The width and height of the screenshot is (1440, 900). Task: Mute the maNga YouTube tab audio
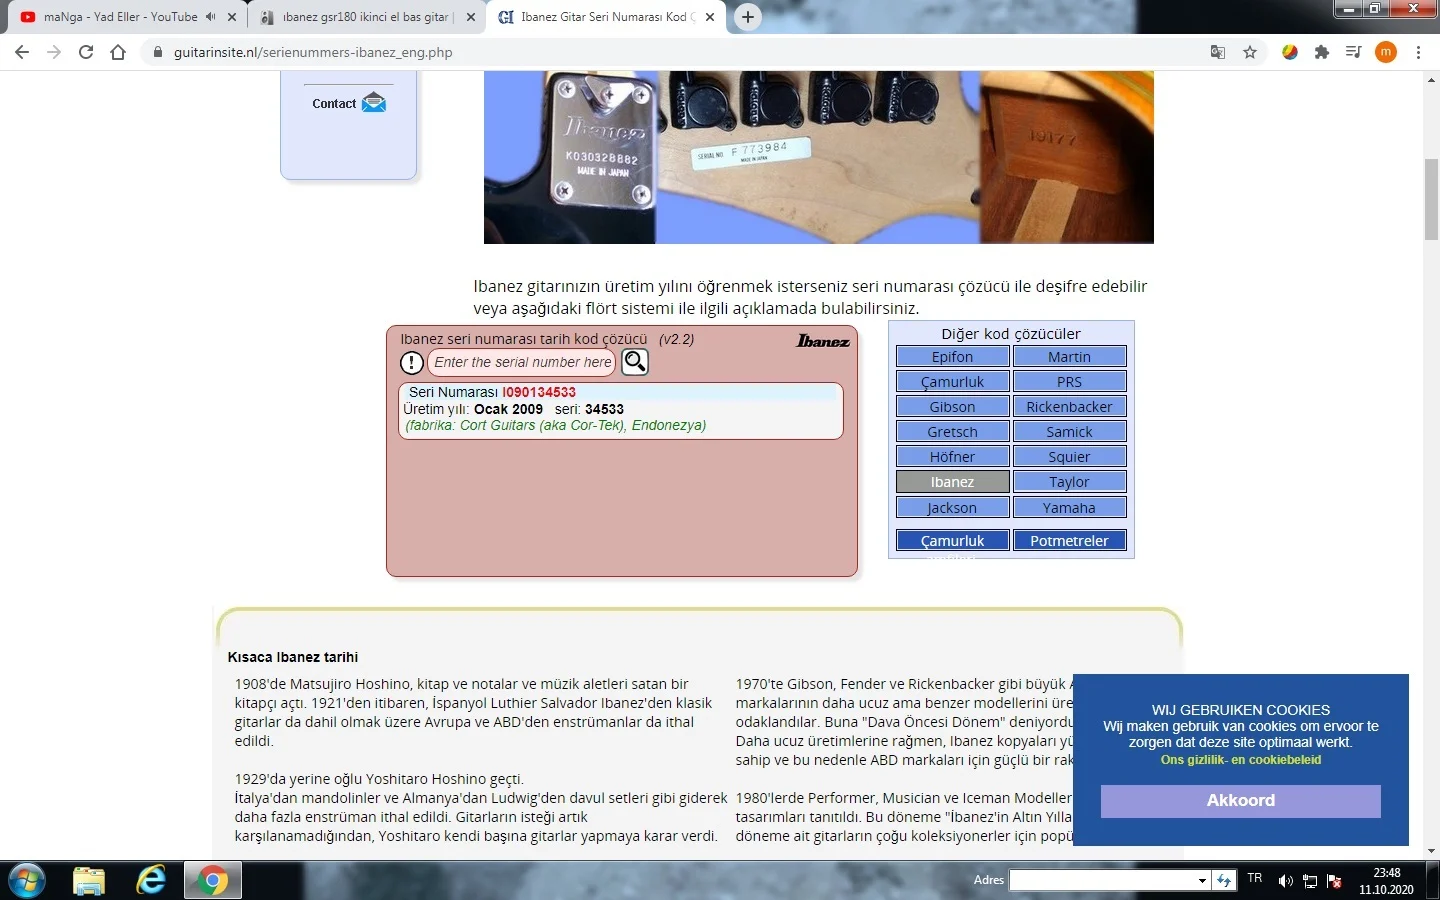point(210,17)
